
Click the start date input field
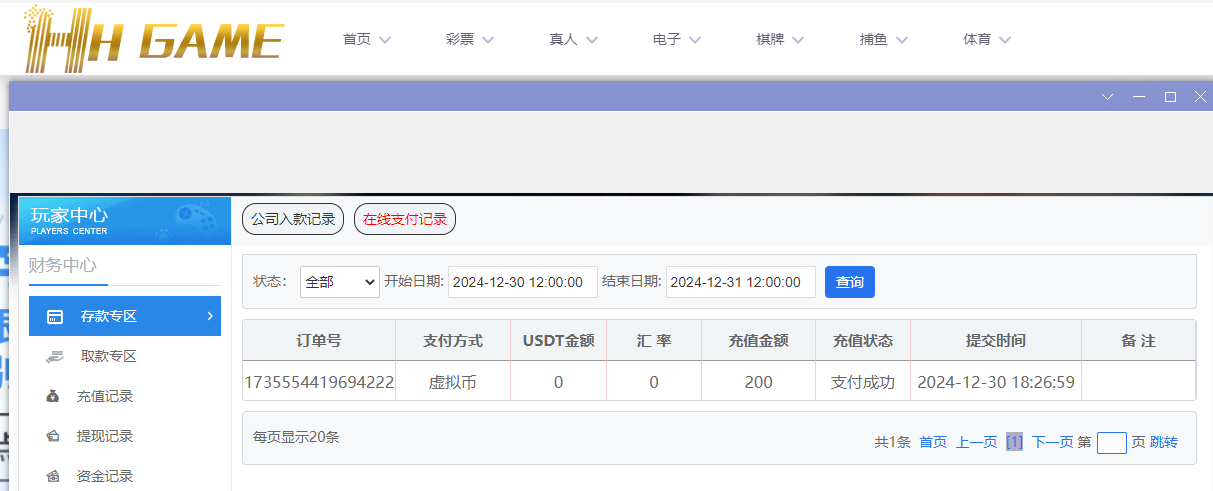coord(523,282)
